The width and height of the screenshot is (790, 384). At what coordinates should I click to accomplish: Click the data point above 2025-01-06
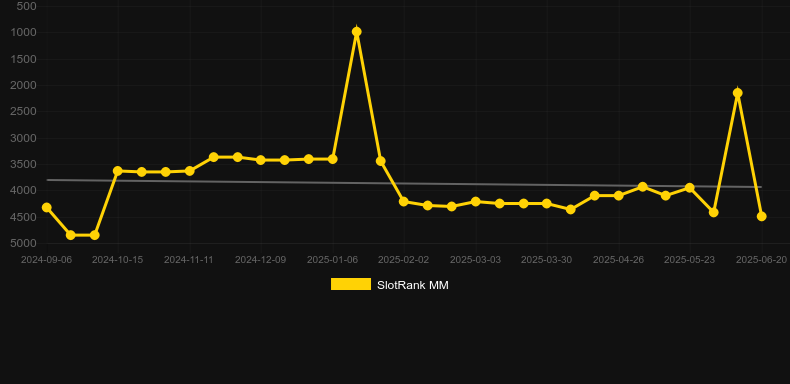(333, 159)
